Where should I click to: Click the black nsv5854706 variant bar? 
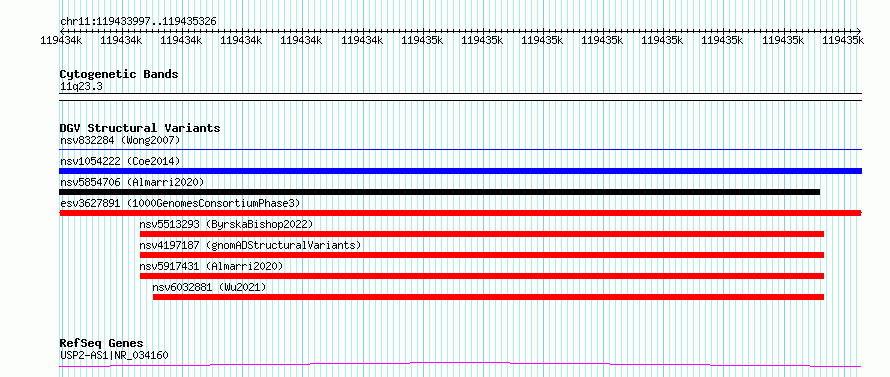440,192
